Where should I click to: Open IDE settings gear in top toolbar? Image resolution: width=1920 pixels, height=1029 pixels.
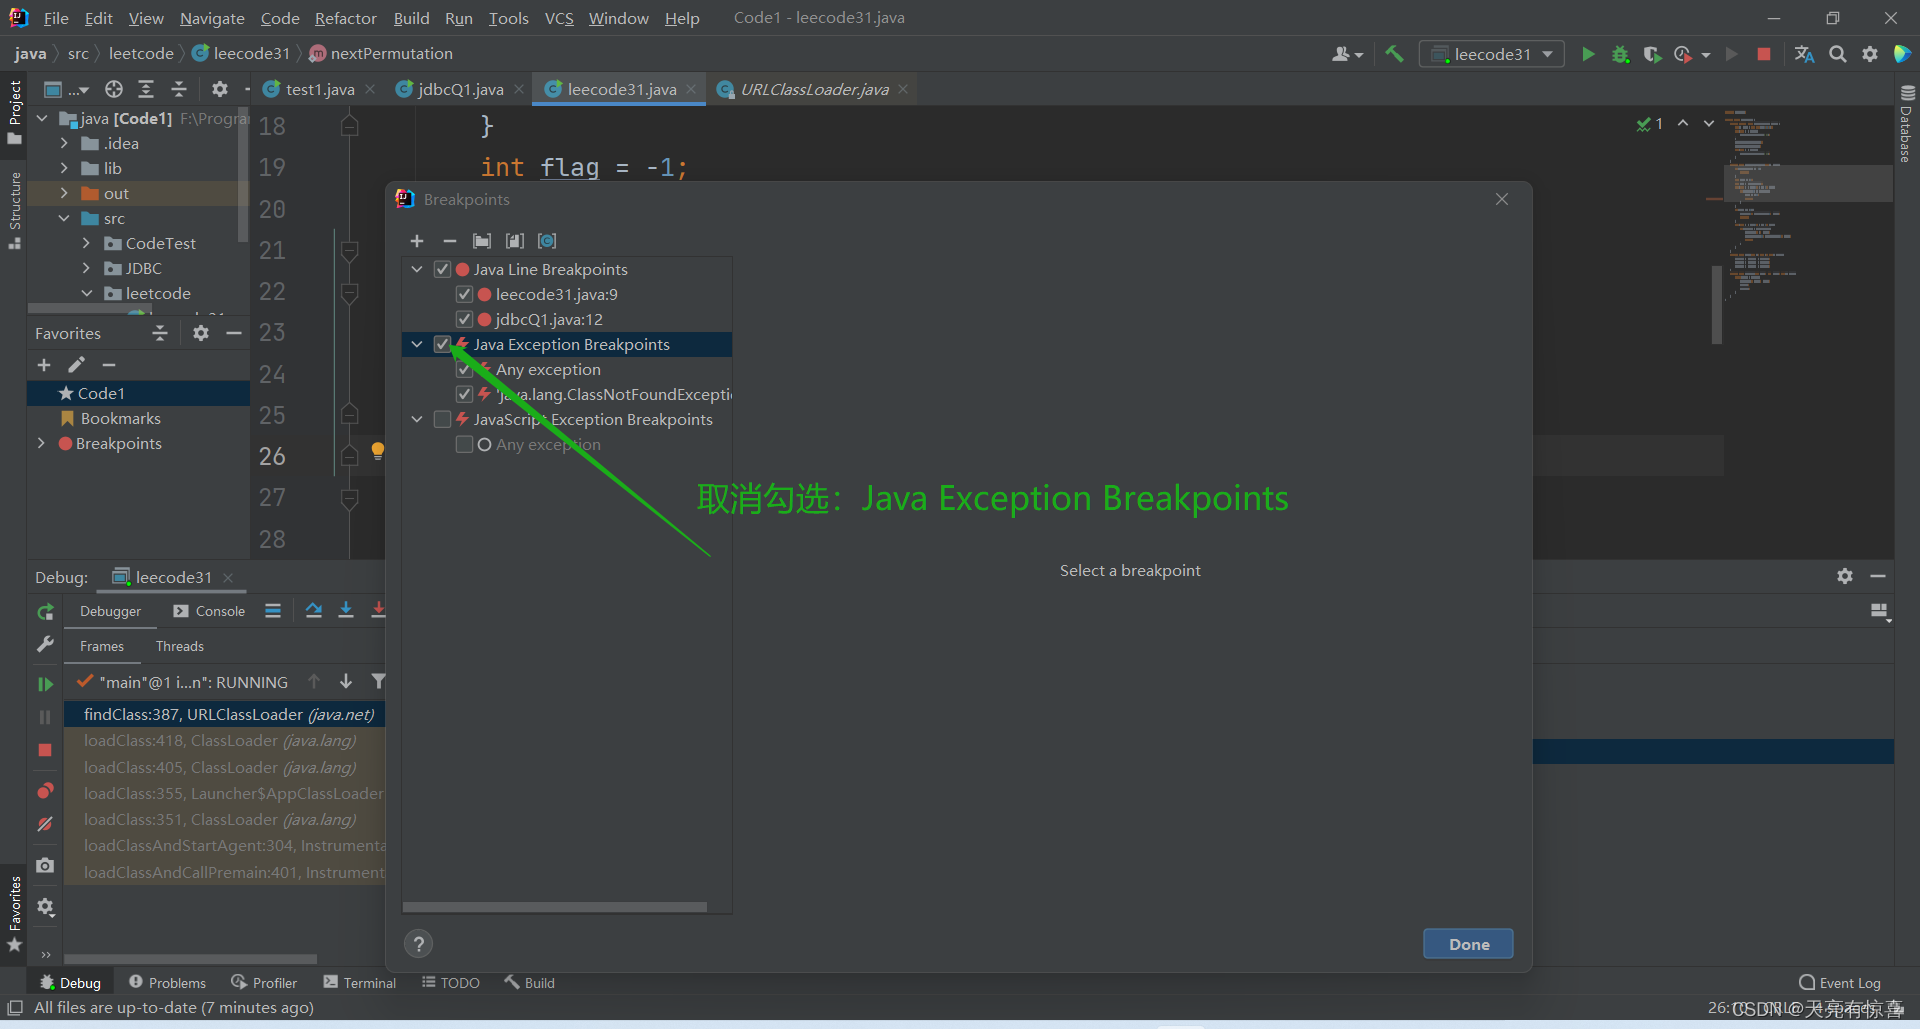click(1870, 54)
